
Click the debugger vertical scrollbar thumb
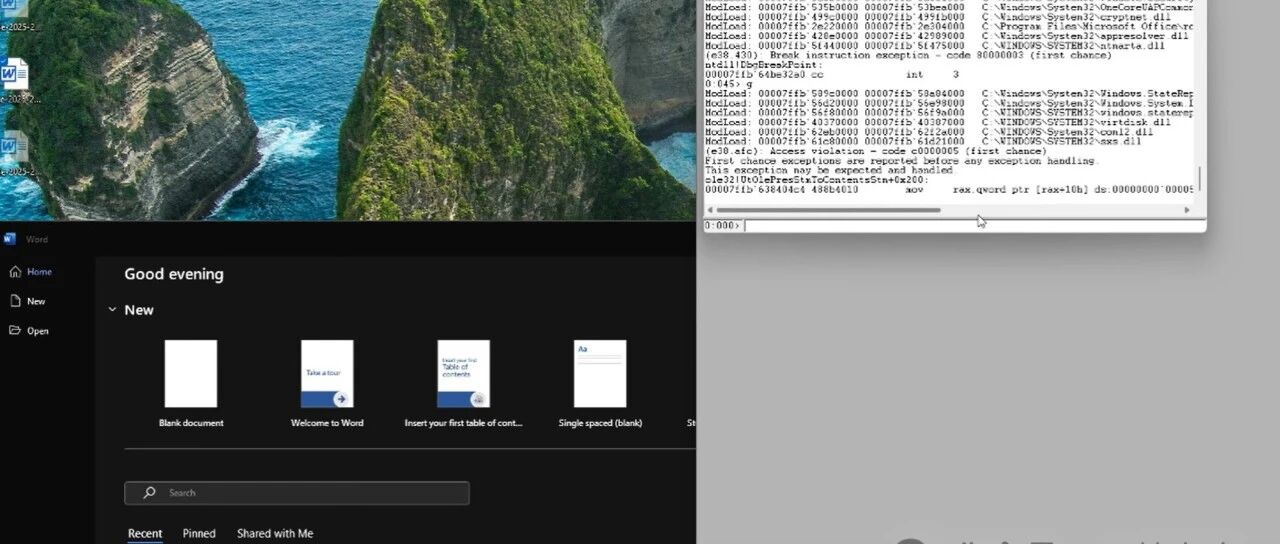1198,179
